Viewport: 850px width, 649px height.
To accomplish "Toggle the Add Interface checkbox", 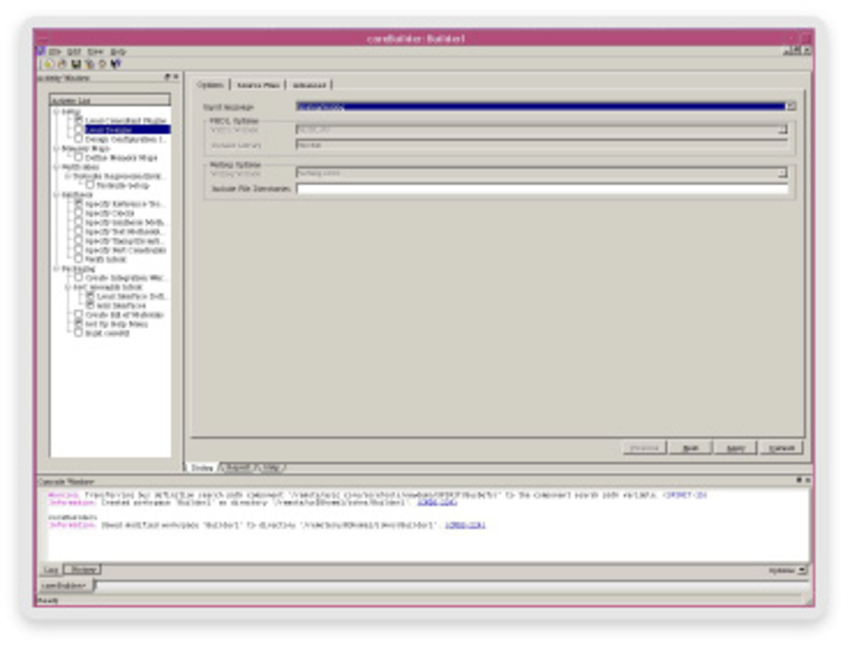I will click(x=90, y=305).
